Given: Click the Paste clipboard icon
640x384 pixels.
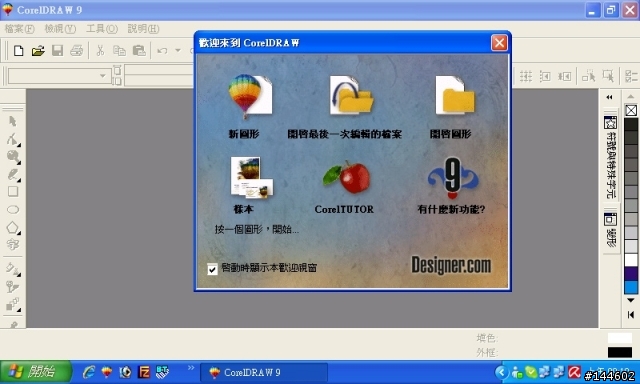Looking at the screenshot, I should (x=139, y=51).
